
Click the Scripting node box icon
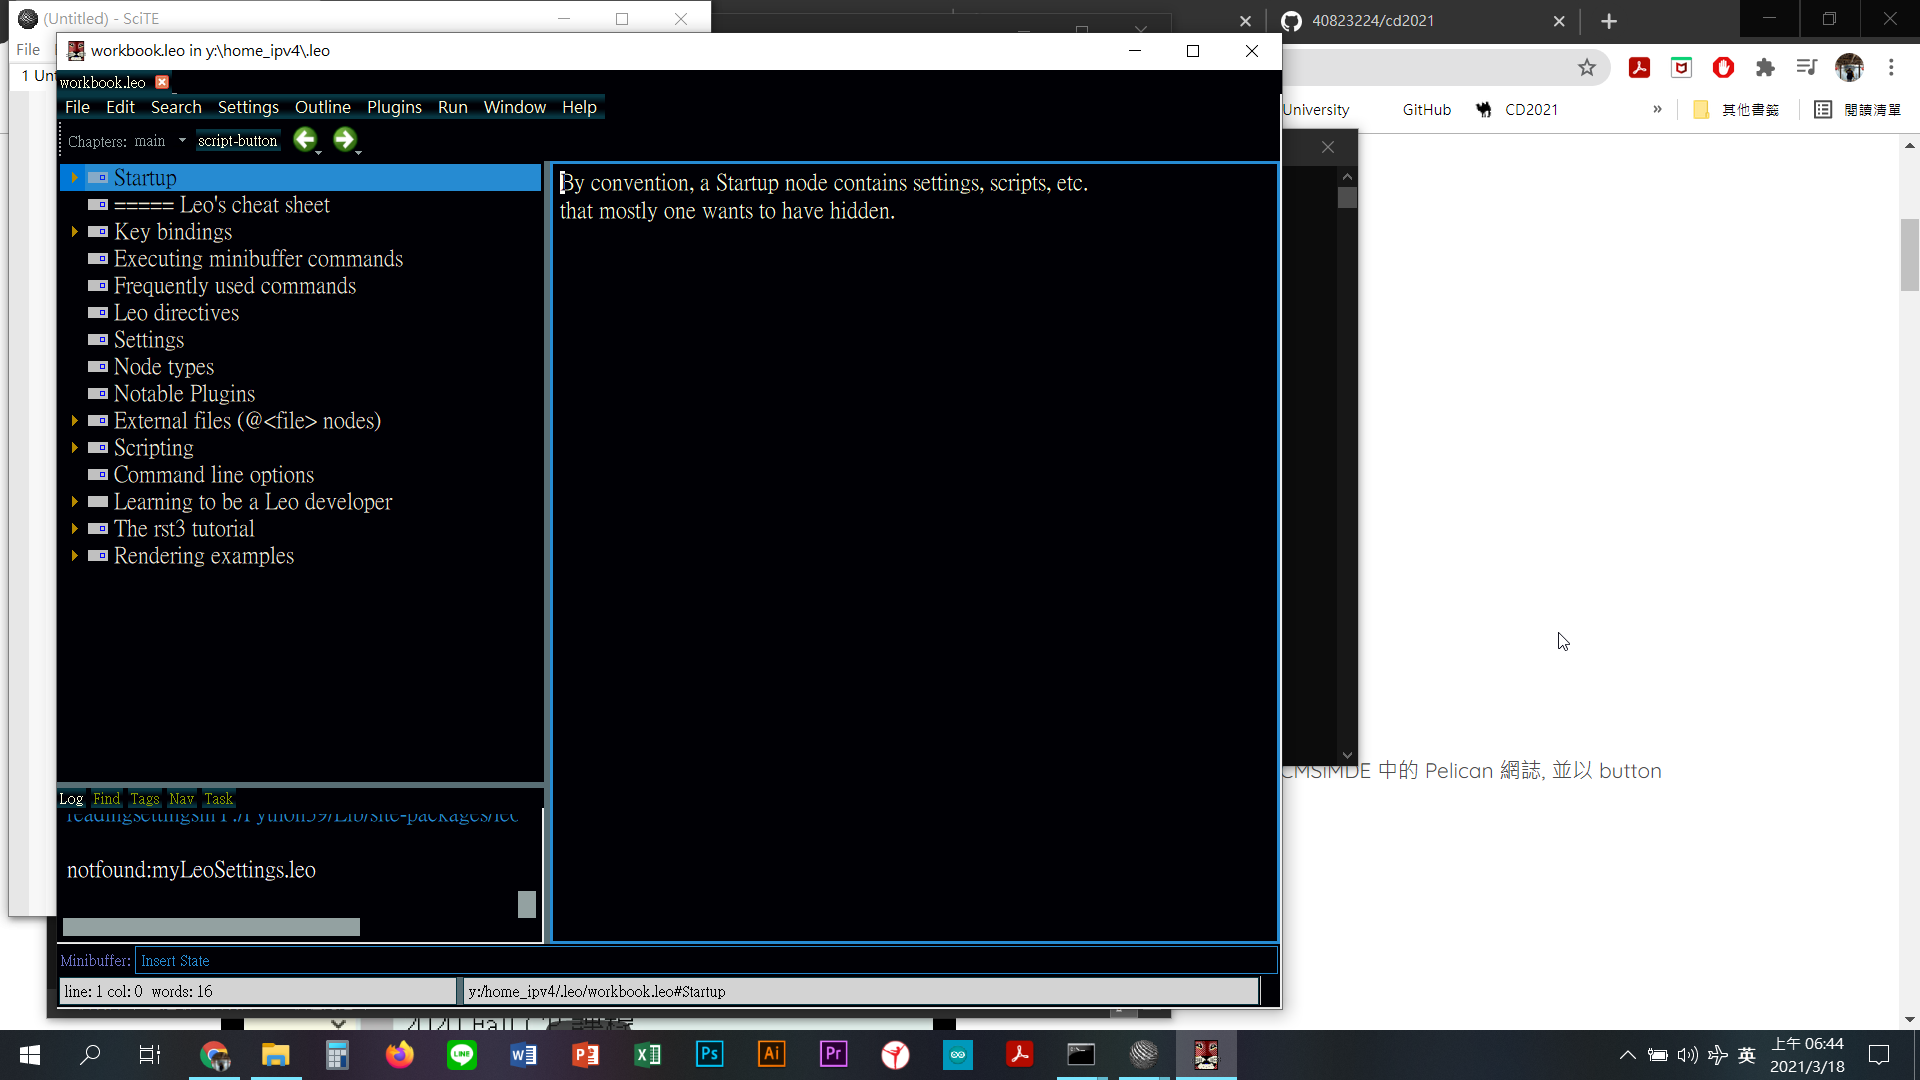click(98, 448)
